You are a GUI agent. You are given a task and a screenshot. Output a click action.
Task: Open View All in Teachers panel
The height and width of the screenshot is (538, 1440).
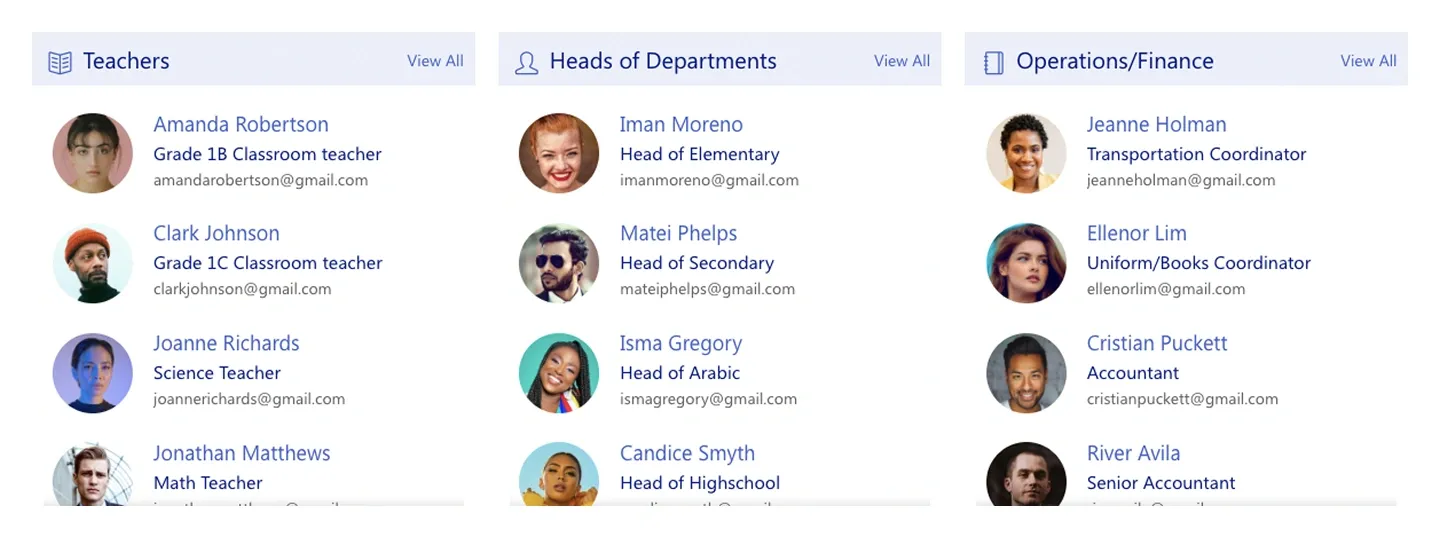click(435, 61)
